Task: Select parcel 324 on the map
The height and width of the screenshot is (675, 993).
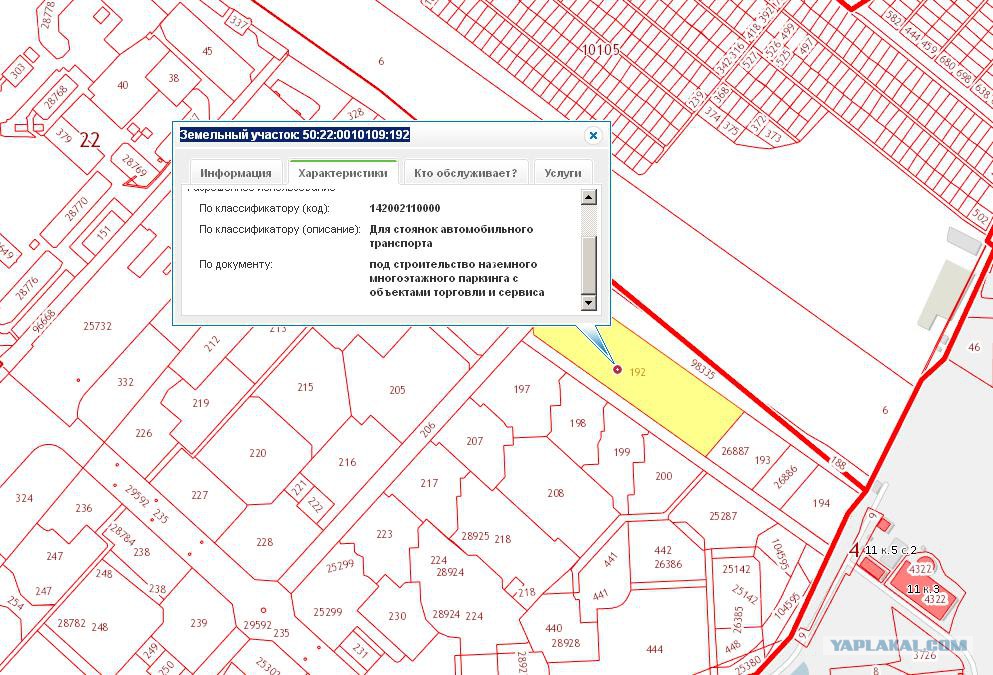Action: tap(24, 498)
